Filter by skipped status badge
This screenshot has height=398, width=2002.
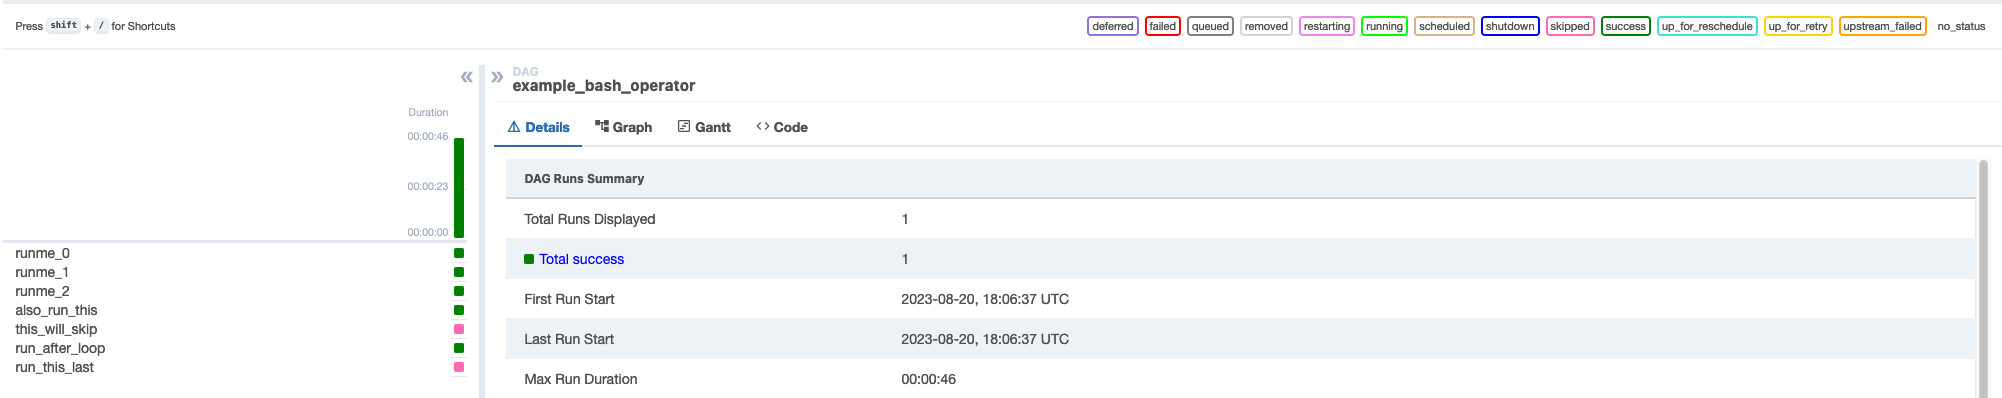click(x=1570, y=26)
